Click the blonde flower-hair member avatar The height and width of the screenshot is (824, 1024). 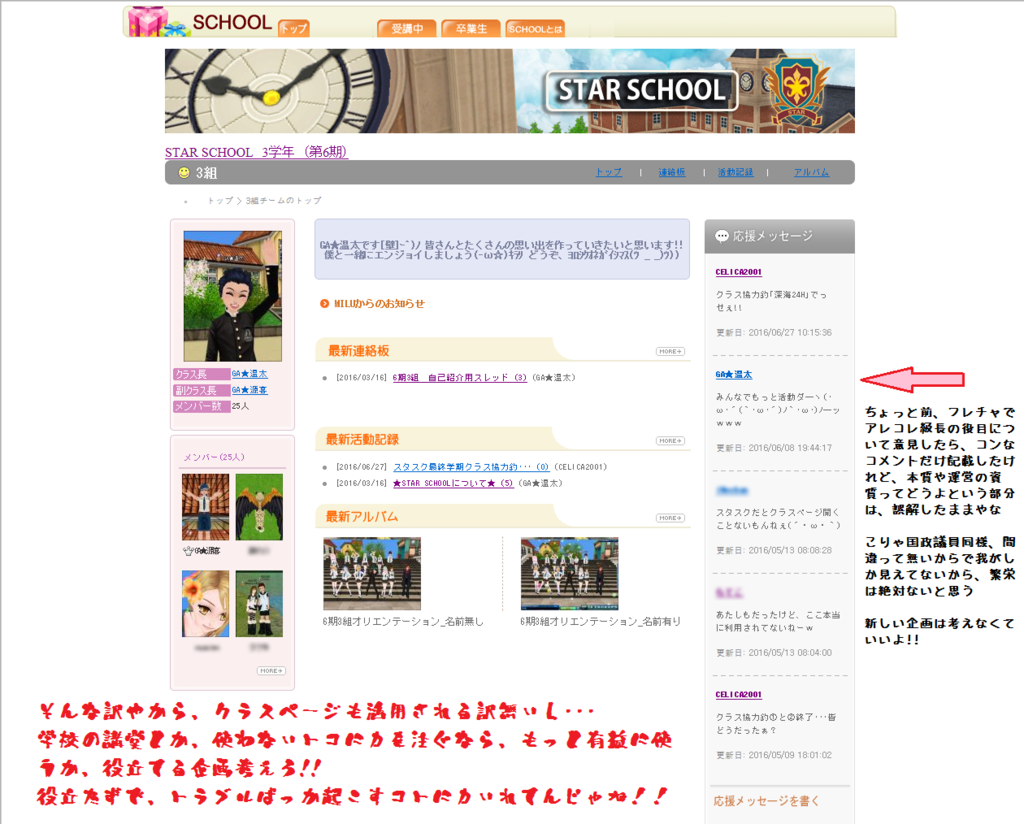(x=205, y=603)
